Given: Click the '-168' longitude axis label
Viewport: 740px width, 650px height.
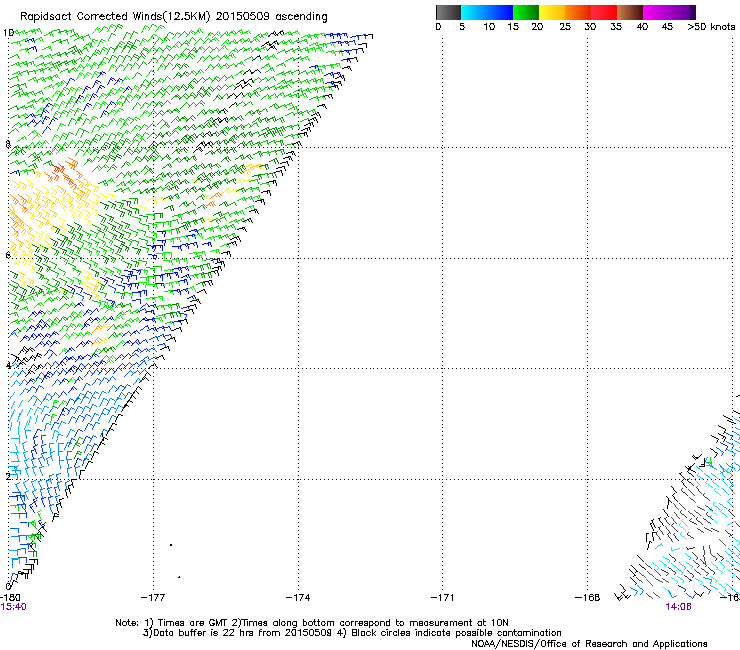Looking at the screenshot, I should 588,598.
